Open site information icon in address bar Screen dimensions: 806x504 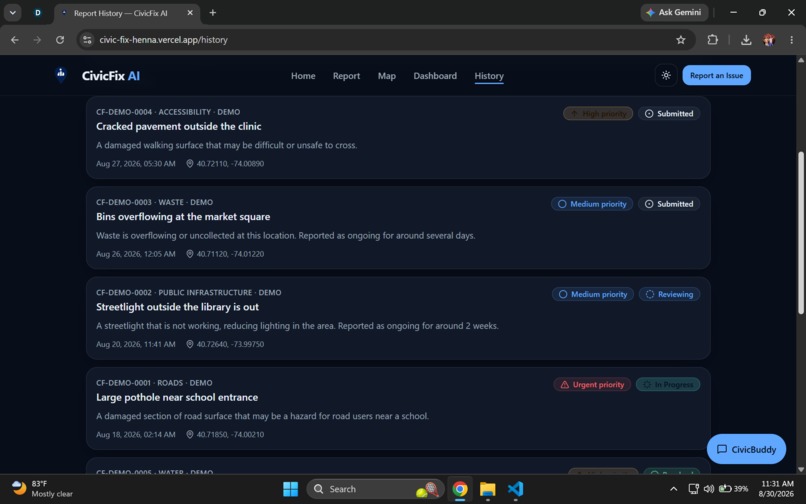[87, 40]
